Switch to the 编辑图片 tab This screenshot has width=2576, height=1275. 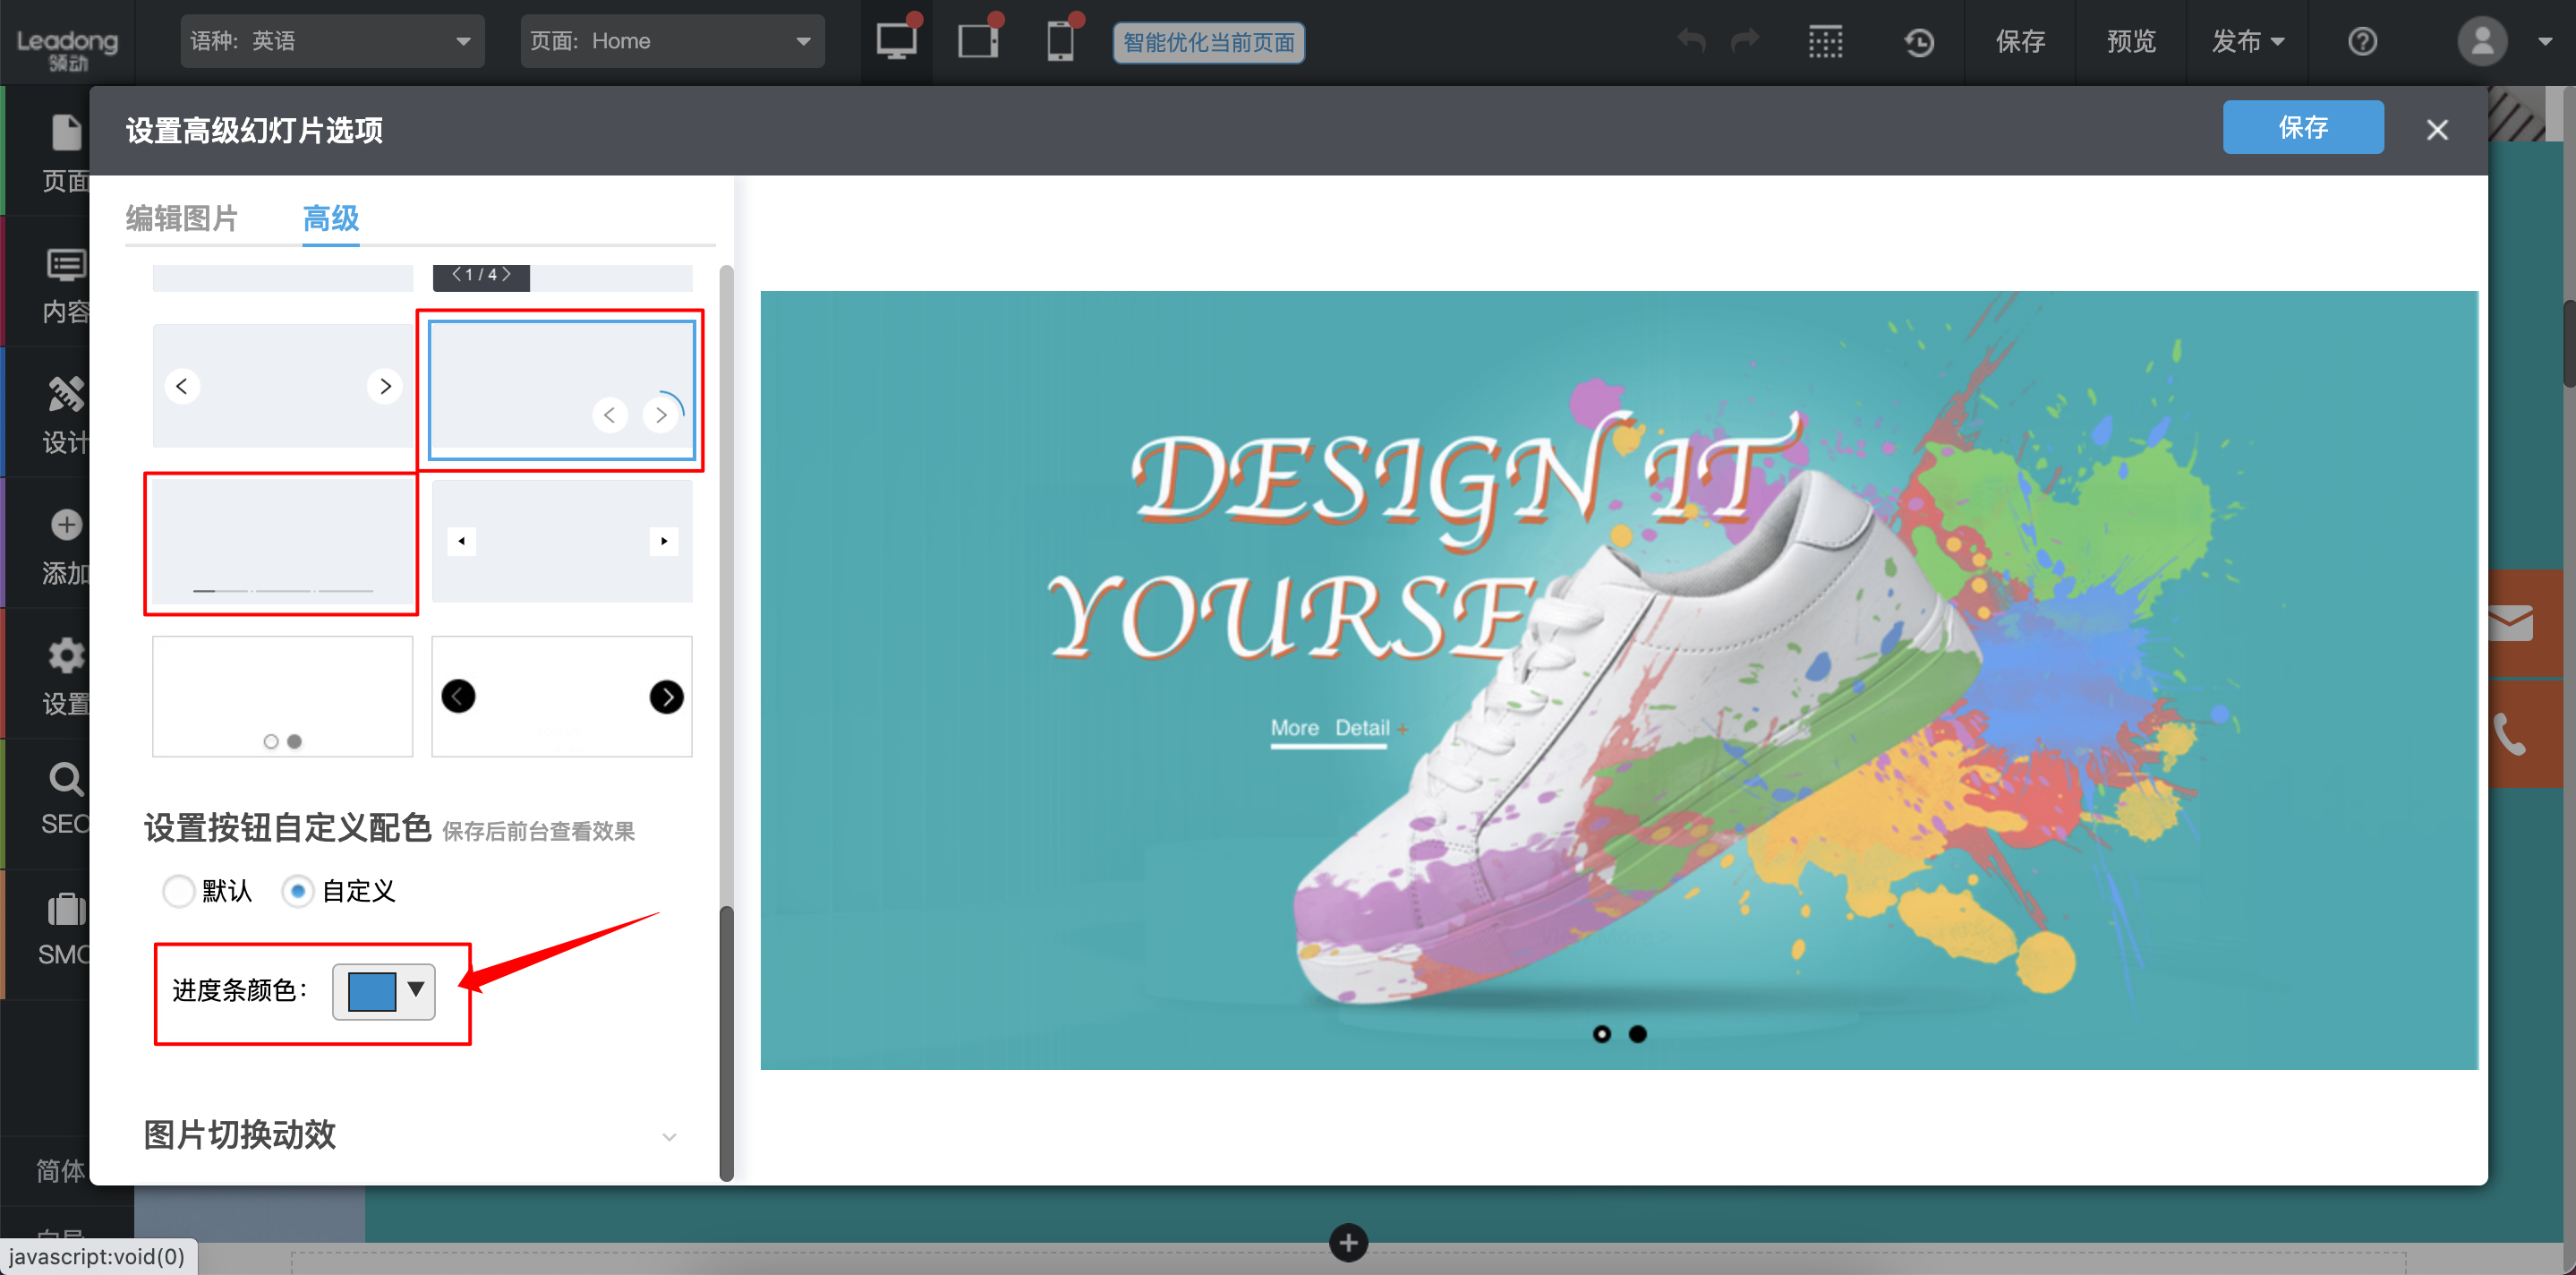tap(182, 218)
